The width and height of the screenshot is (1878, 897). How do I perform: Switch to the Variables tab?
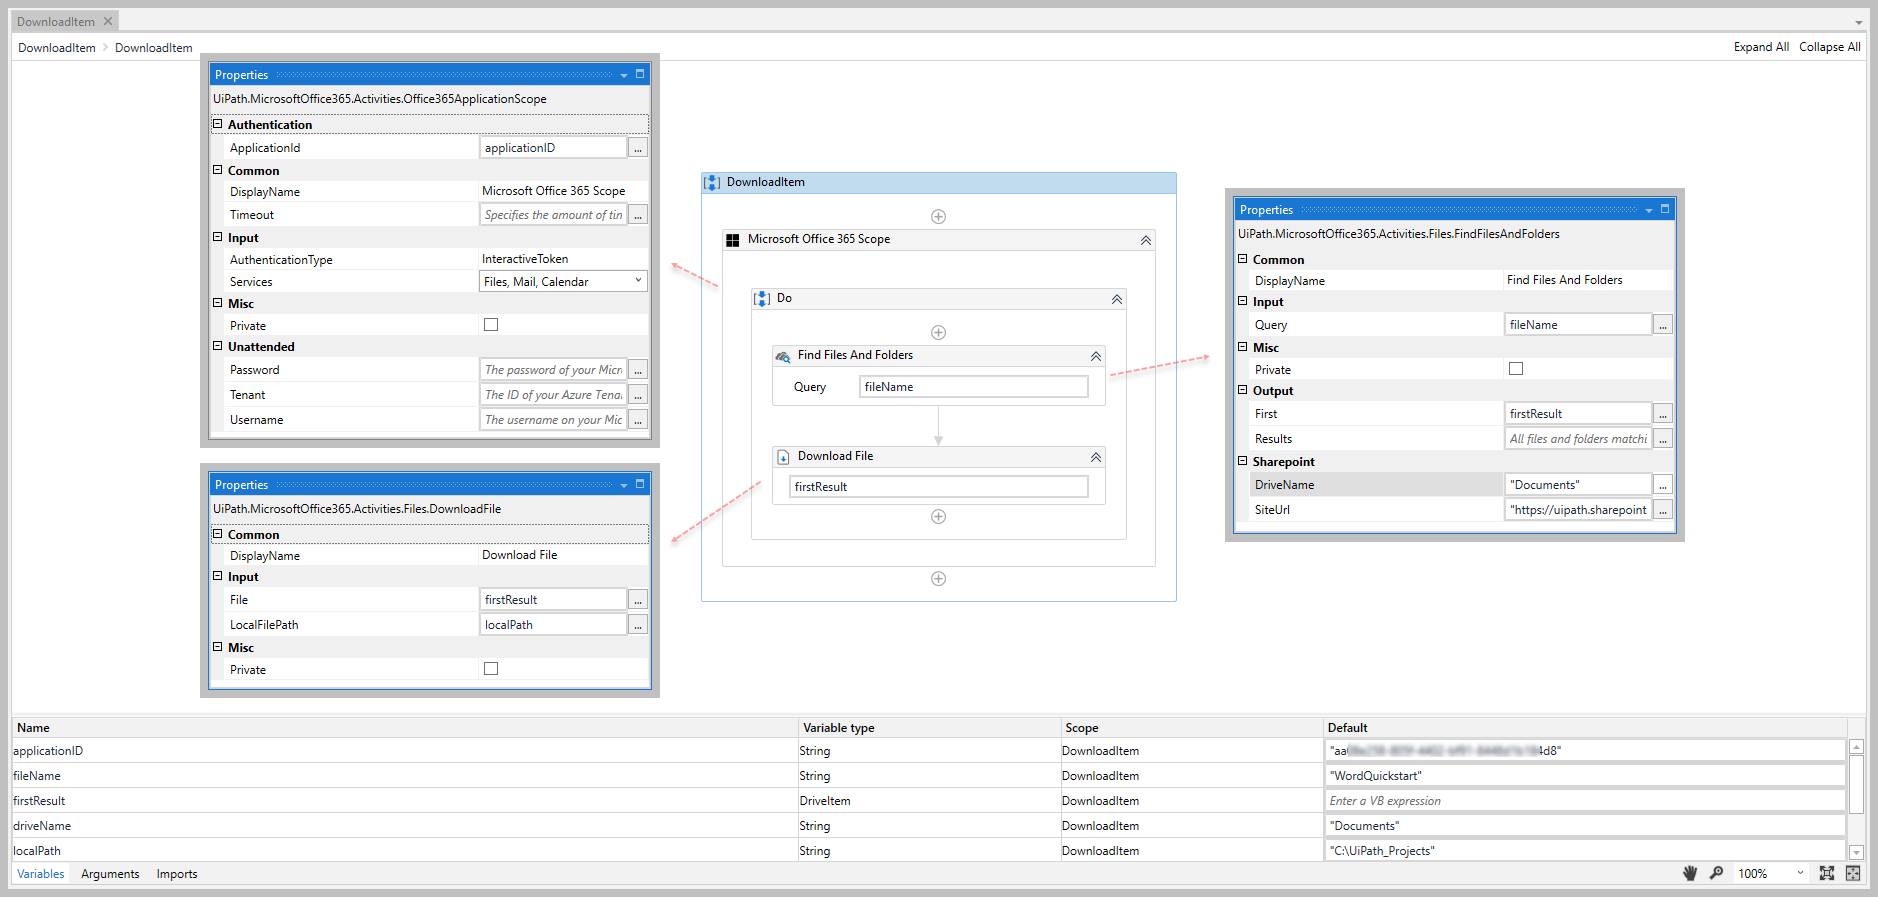coord(41,874)
